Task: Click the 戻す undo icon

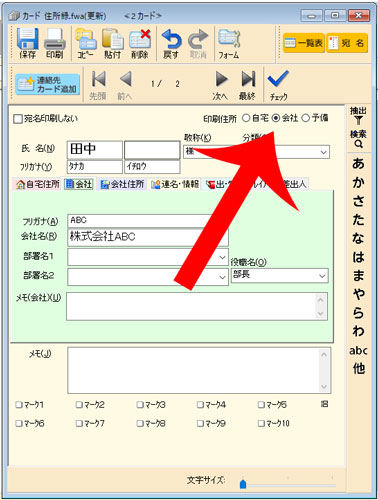Action: pos(171,43)
